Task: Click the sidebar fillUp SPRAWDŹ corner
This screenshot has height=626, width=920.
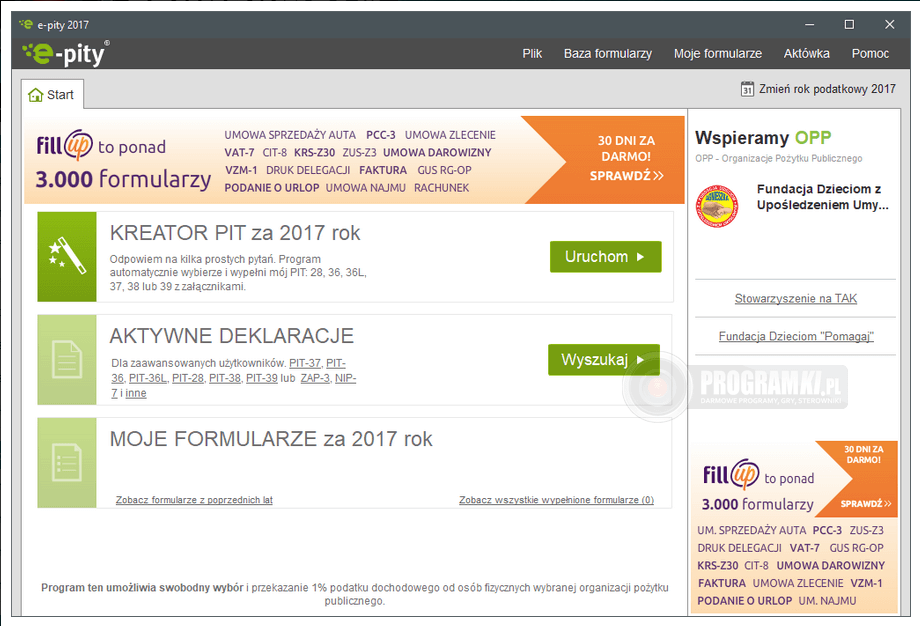Action: (865, 503)
